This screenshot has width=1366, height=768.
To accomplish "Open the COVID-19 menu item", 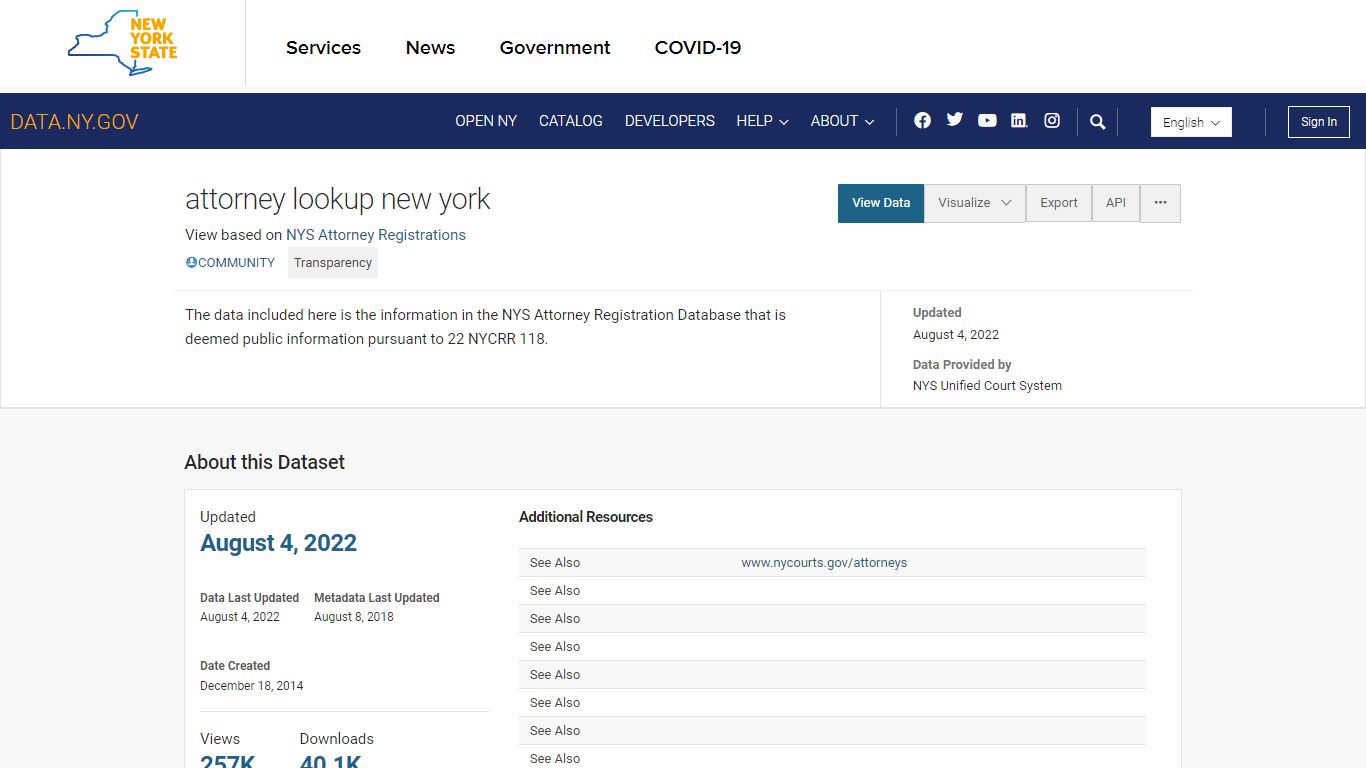I will click(698, 47).
